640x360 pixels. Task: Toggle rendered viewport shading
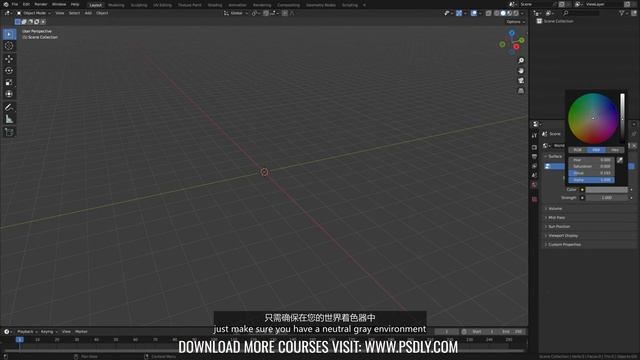click(x=516, y=13)
